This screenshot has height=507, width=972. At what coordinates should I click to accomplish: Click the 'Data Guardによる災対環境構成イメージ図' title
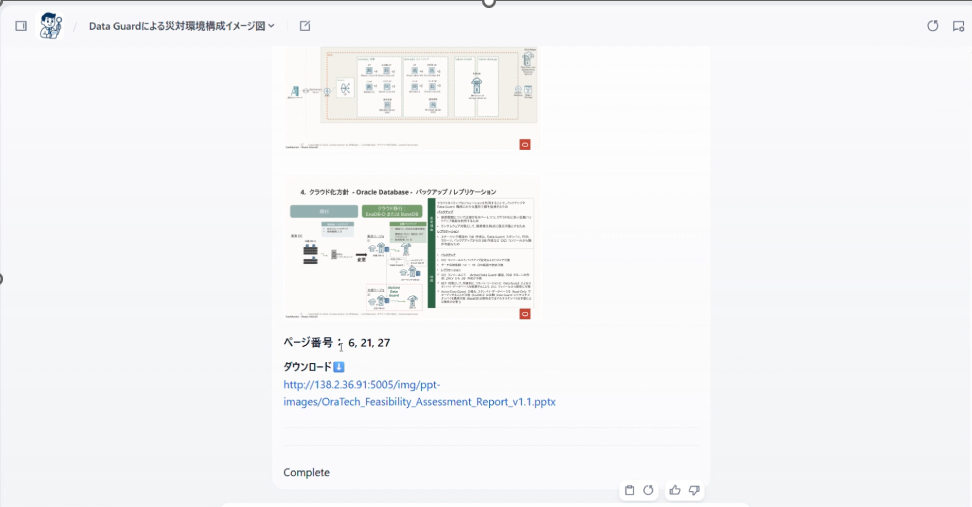coord(177,26)
